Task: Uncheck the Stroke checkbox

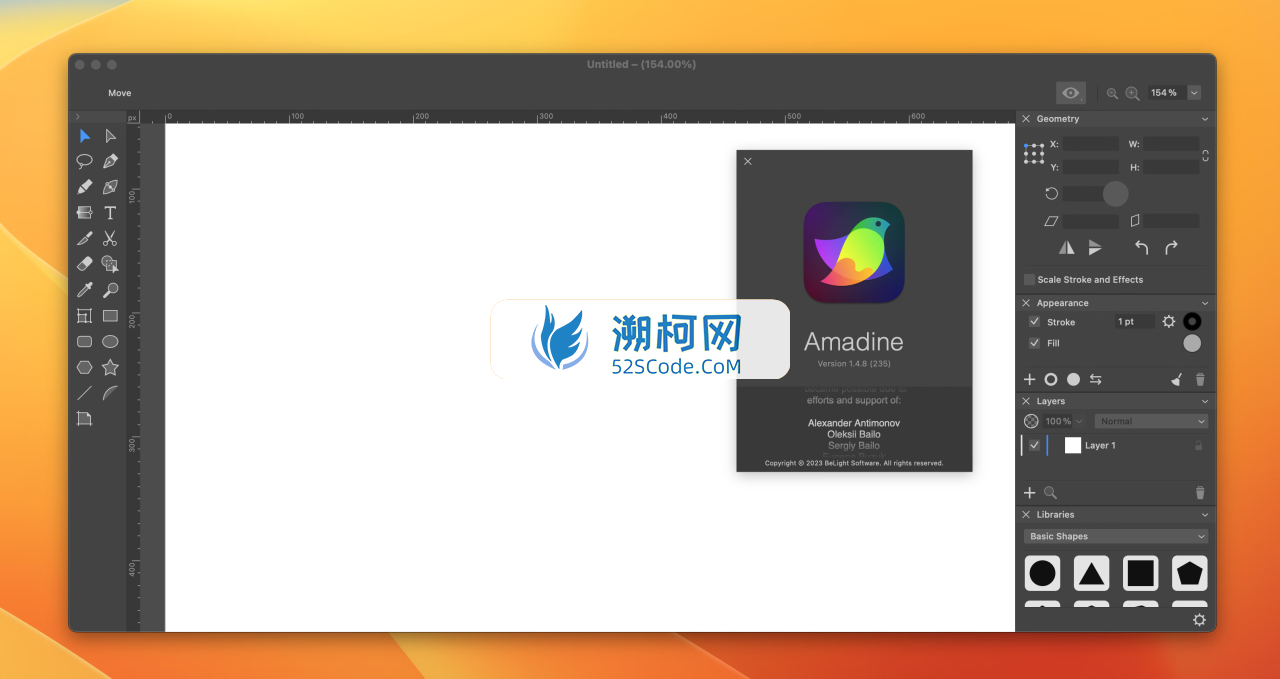Action: [x=1034, y=322]
